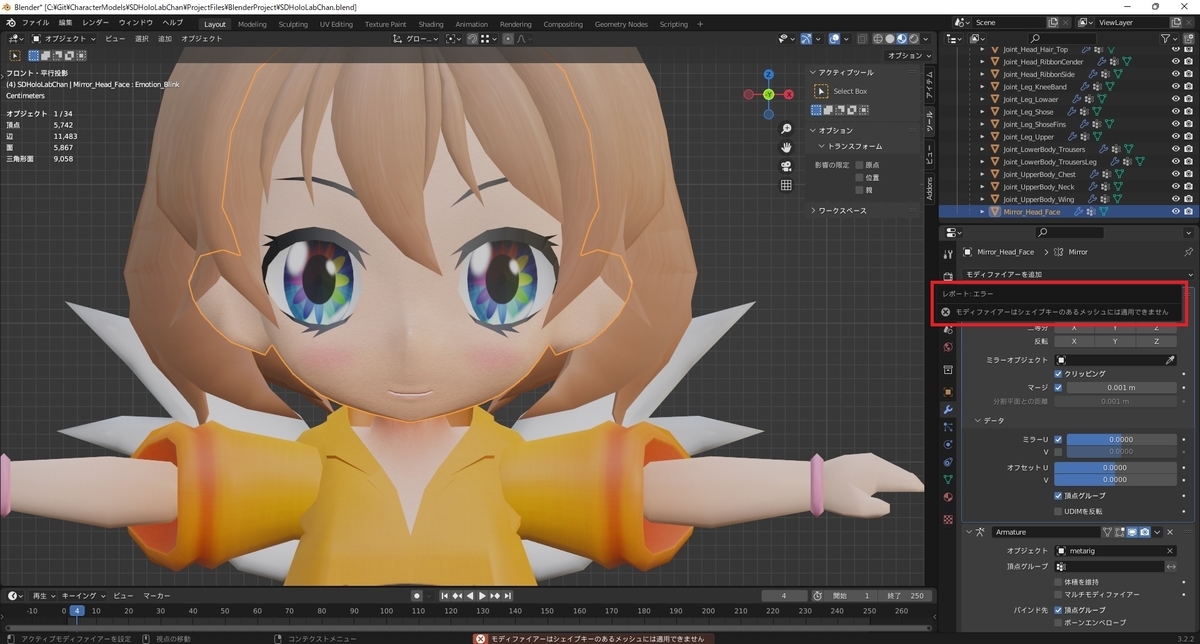1200x644 pixels.
Task: Click the Flip Z axis button
Action: 1156,341
